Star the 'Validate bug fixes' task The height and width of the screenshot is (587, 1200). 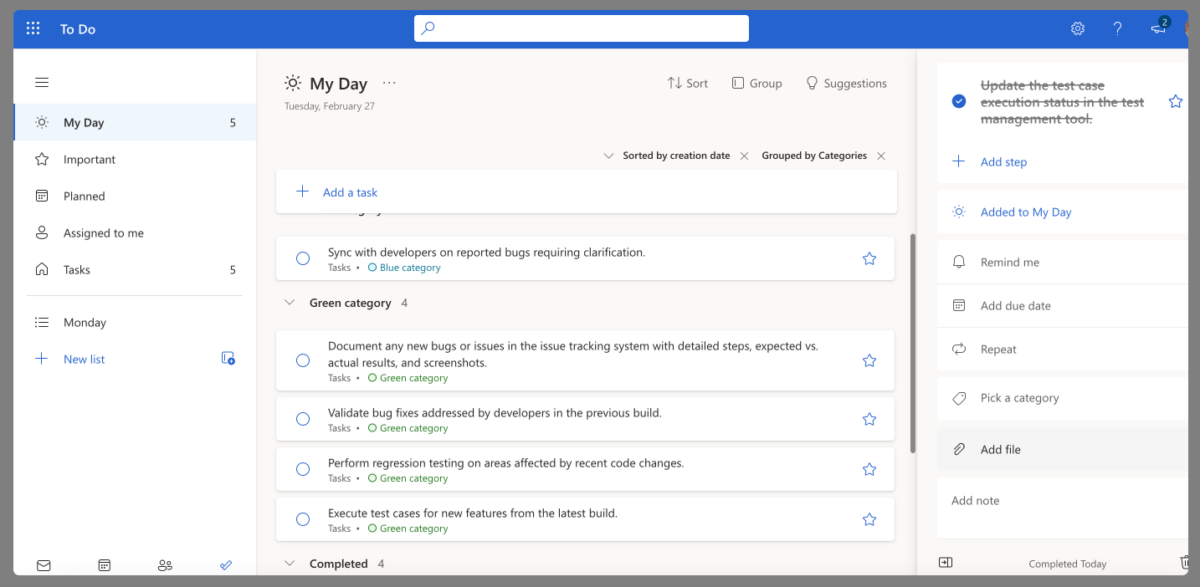coord(869,420)
